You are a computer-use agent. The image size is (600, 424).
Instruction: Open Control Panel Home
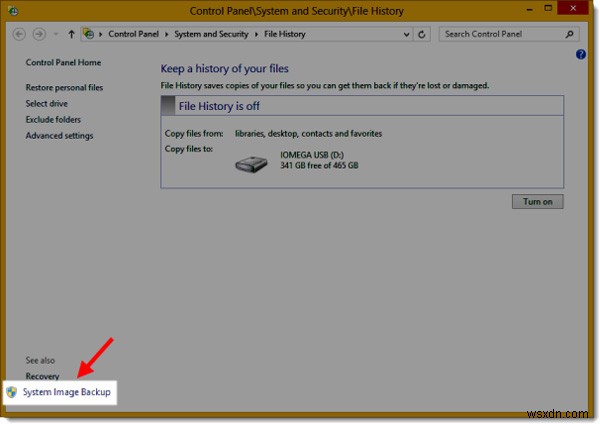point(63,62)
